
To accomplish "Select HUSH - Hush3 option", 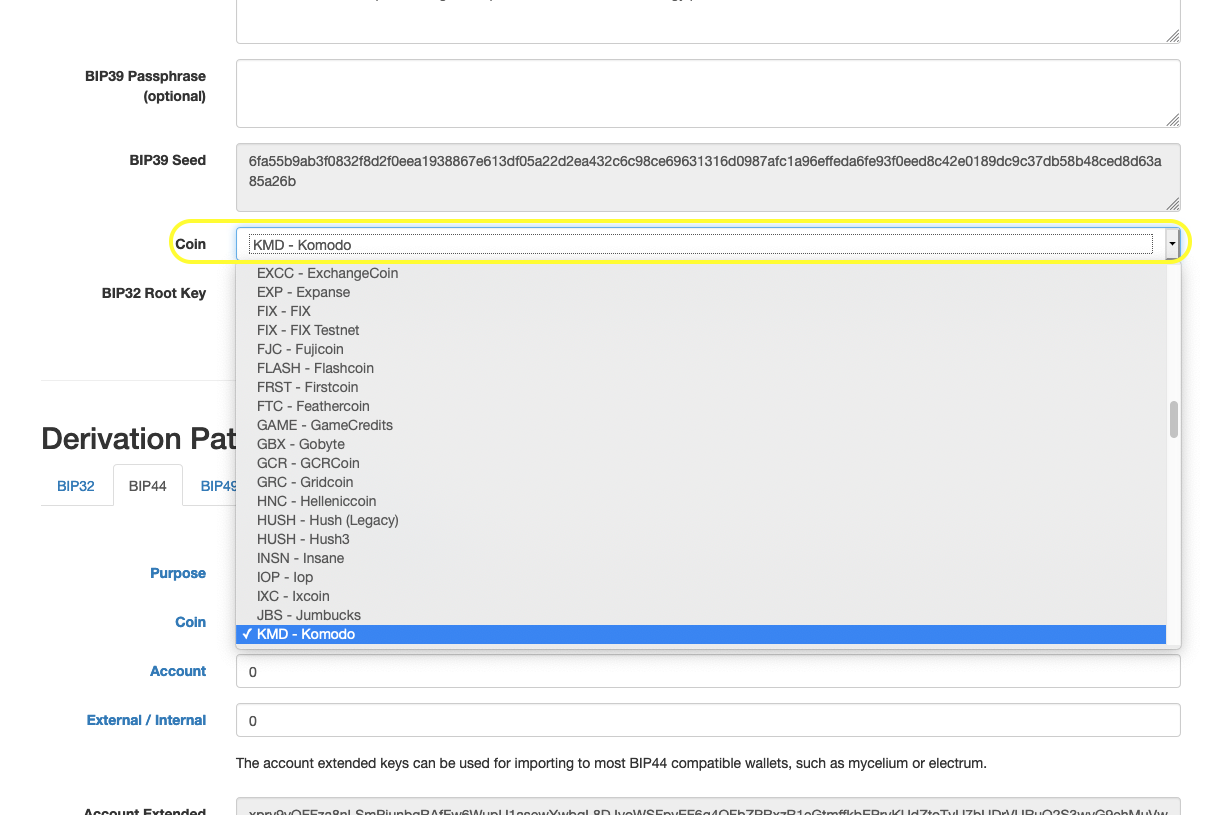I will [x=701, y=539].
